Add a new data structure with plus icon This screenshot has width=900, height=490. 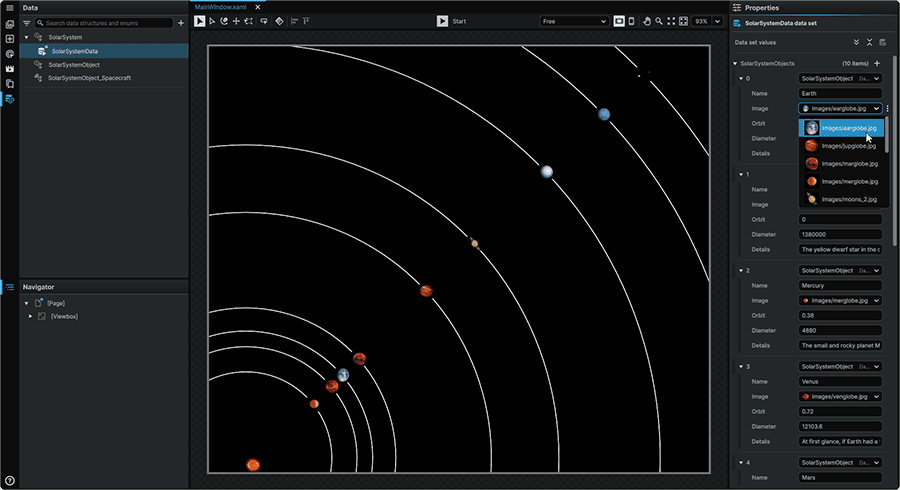pyautogui.click(x=181, y=23)
